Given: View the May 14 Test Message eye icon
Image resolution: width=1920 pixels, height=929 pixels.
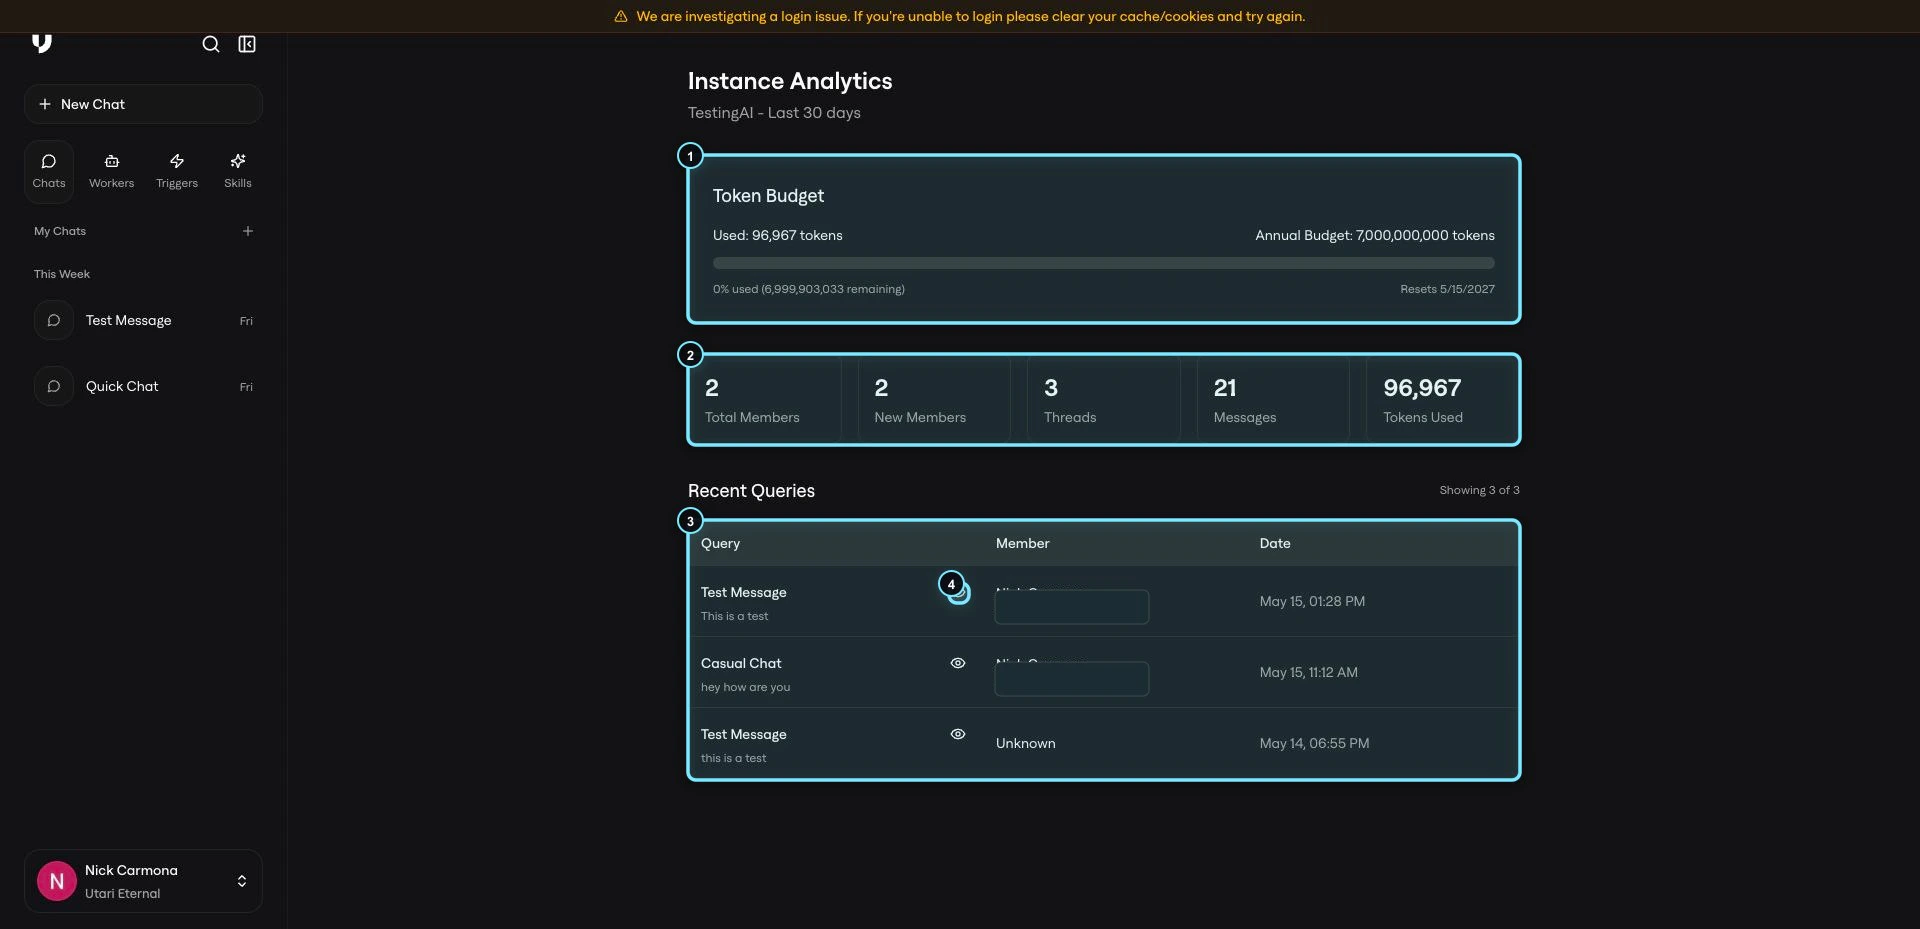Looking at the screenshot, I should coord(958,734).
